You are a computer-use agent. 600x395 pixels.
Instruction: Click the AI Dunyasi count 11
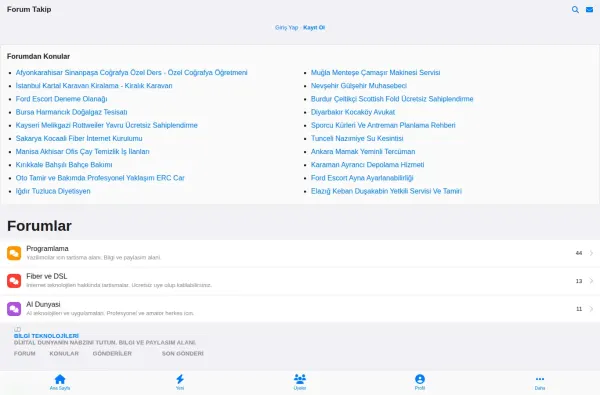[x=579, y=309]
